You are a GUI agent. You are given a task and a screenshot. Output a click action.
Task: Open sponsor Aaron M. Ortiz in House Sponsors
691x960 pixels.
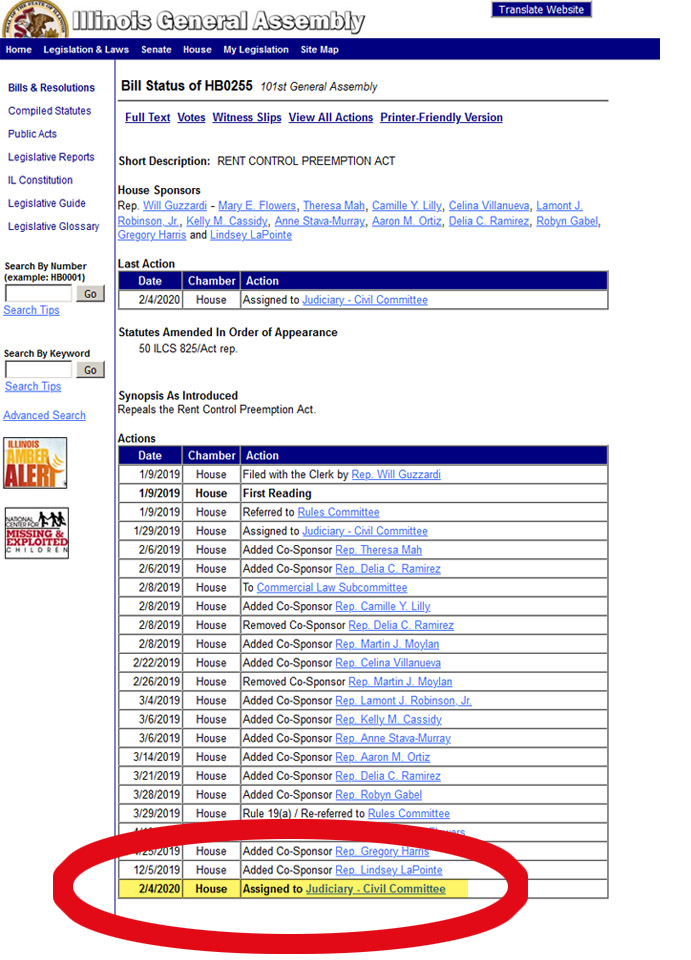tap(407, 221)
